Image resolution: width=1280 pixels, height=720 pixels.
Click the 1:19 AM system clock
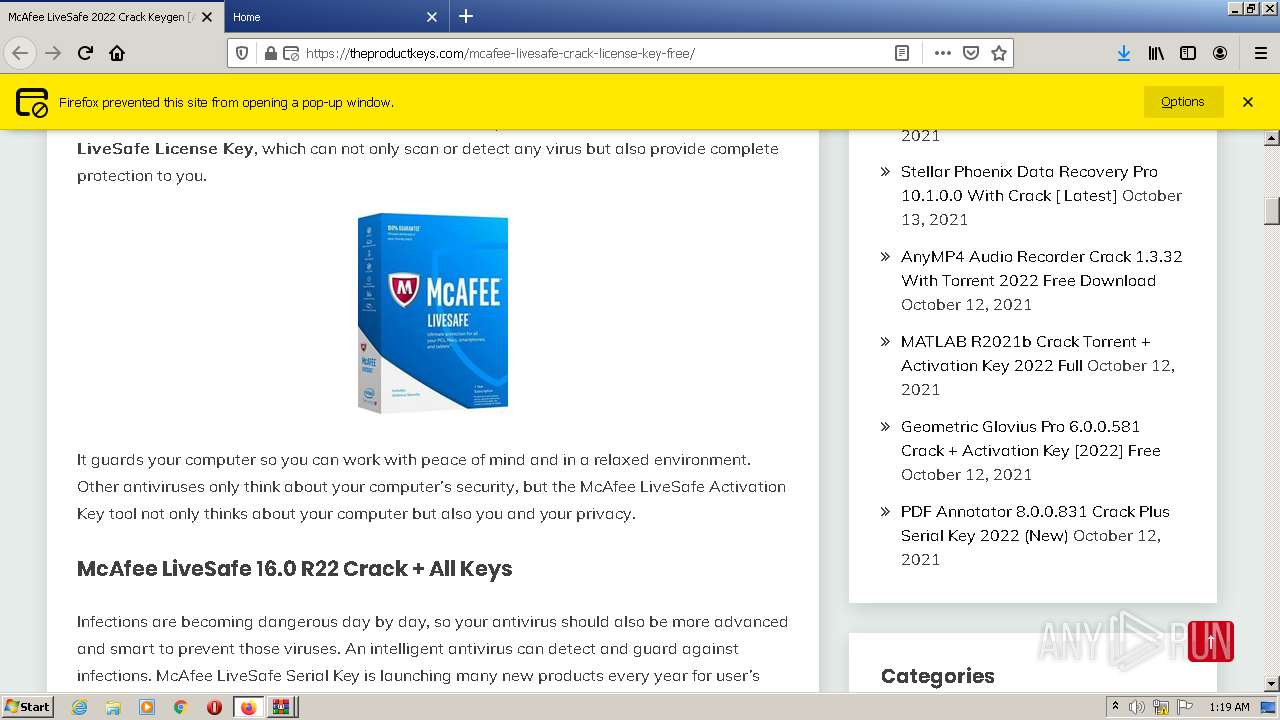[x=1229, y=707]
